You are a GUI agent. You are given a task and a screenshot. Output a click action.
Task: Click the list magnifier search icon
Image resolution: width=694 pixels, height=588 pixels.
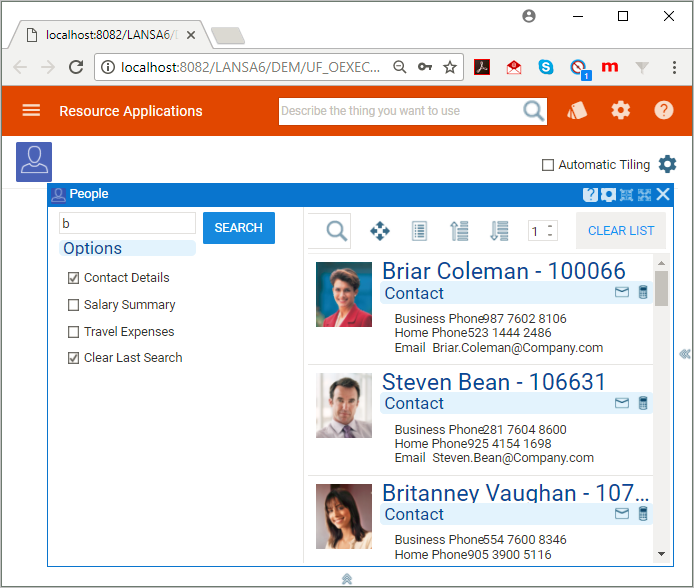coord(337,231)
